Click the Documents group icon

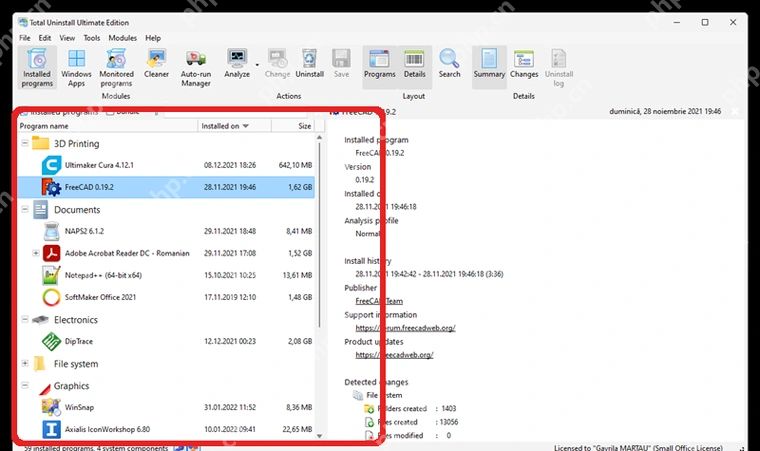(x=40, y=209)
